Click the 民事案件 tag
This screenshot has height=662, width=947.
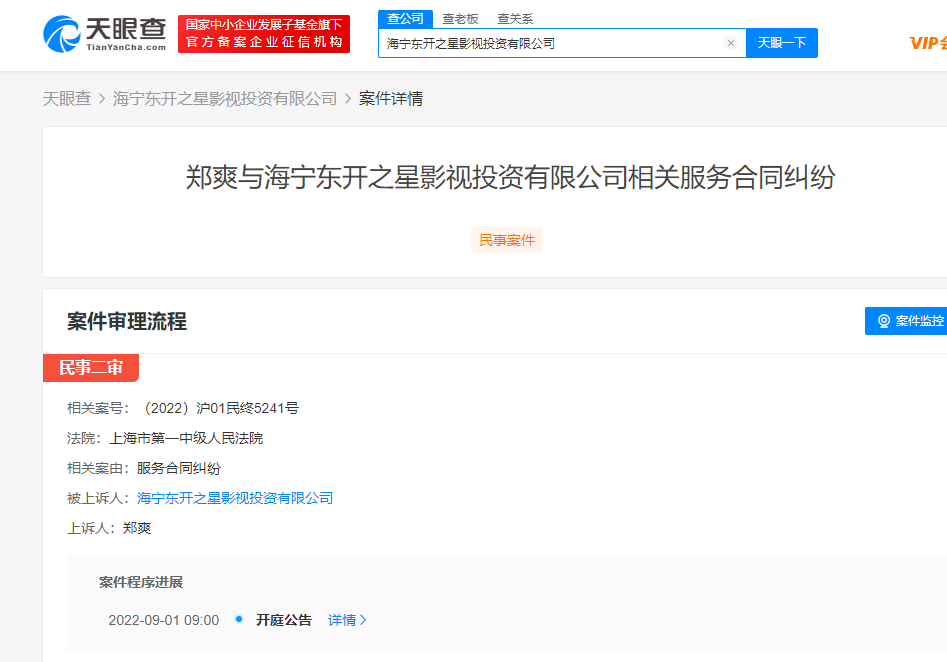pyautogui.click(x=507, y=240)
